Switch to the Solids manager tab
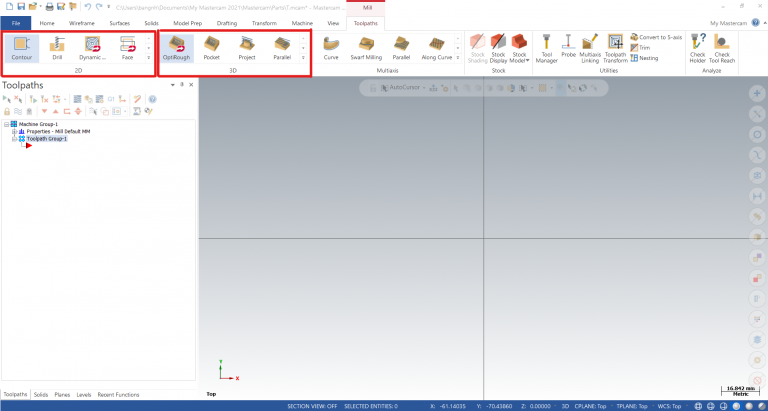Viewport: 768px width, 411px height. pos(41,394)
